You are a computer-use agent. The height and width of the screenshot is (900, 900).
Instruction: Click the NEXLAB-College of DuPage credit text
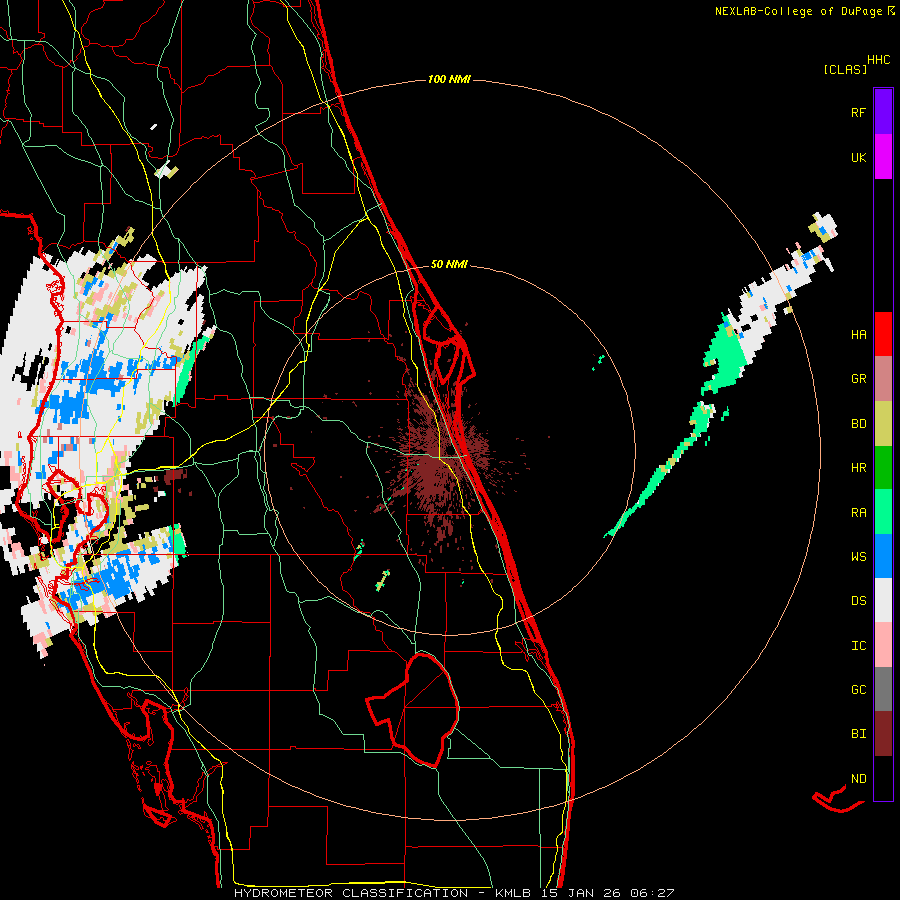point(805,11)
